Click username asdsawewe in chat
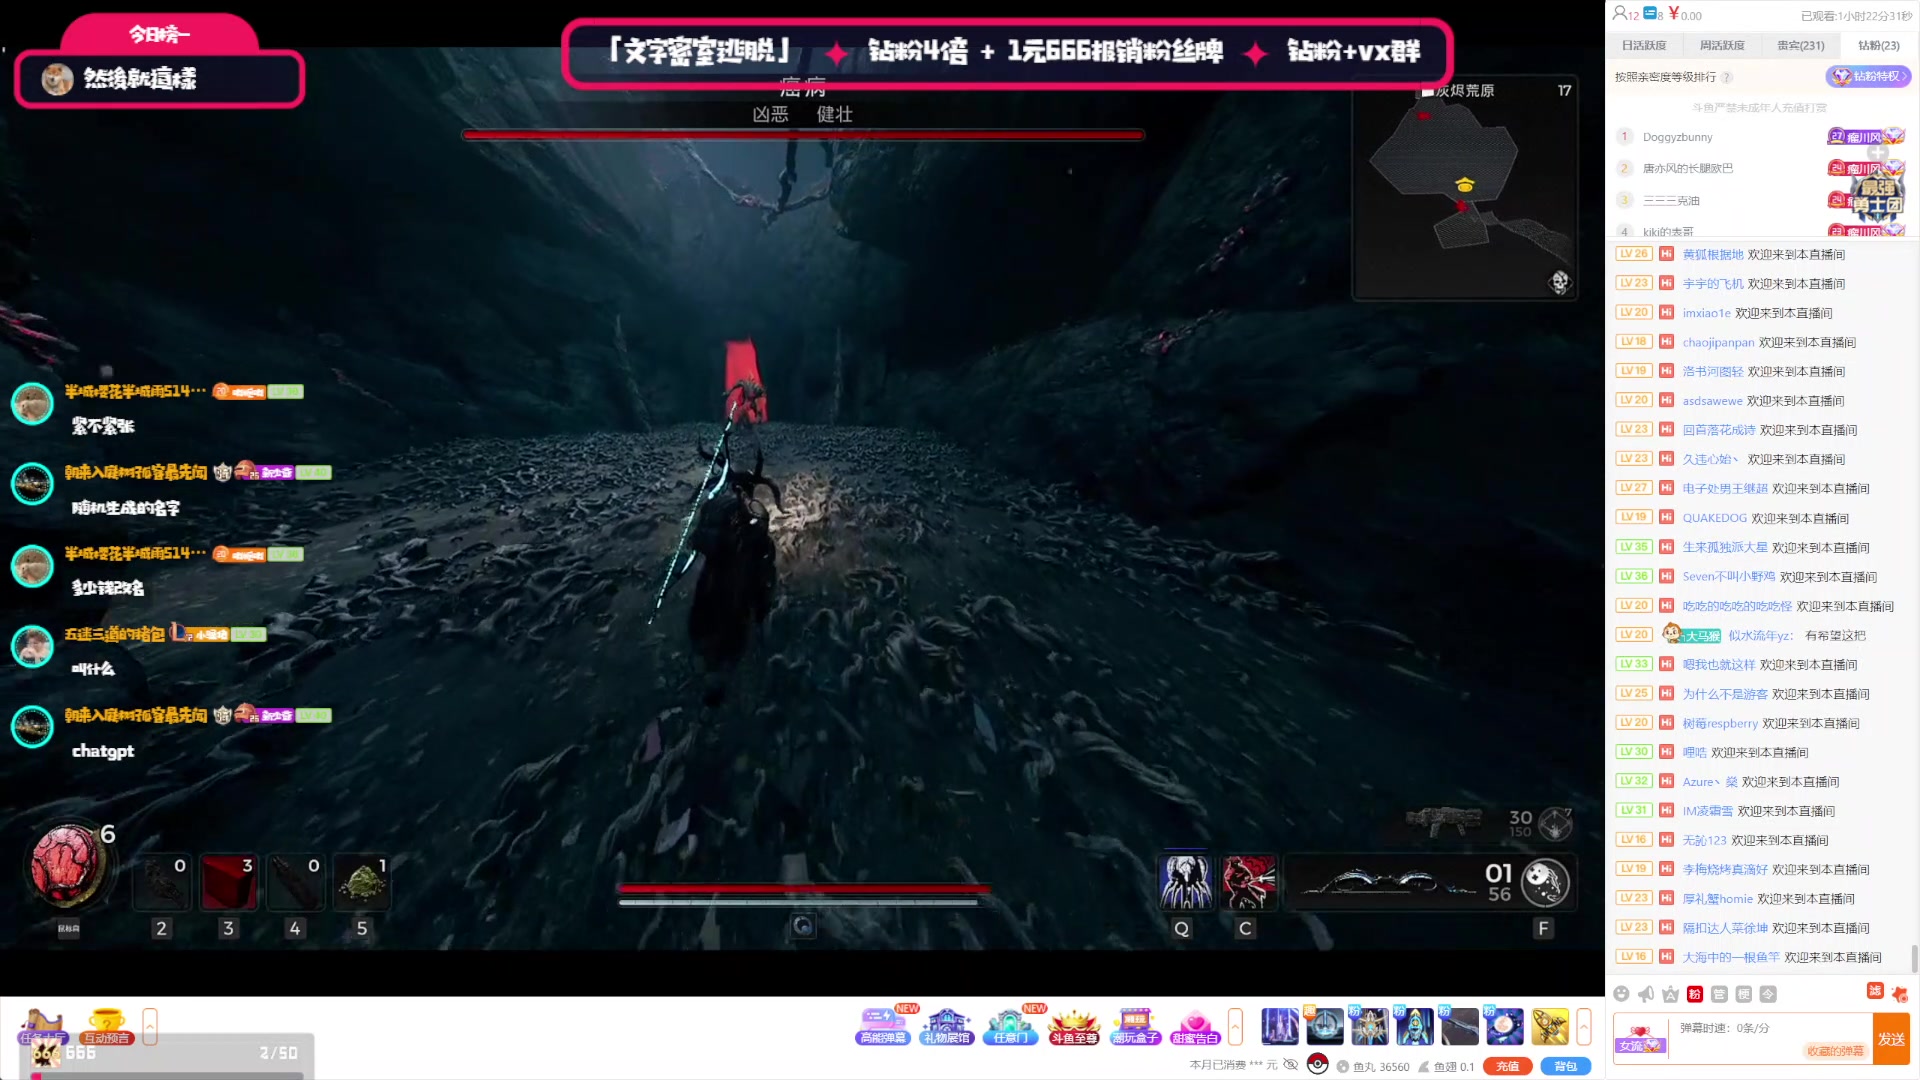 [1712, 401]
